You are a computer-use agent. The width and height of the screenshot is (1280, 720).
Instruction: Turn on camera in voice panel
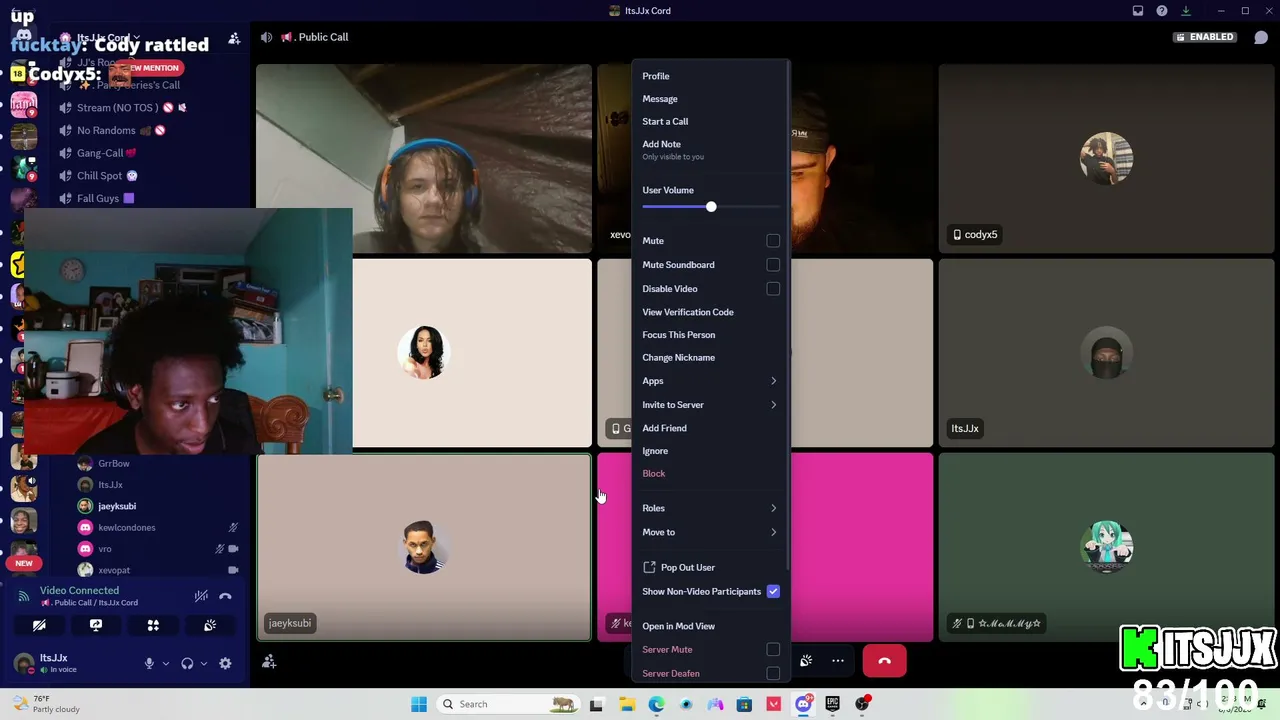(x=39, y=625)
